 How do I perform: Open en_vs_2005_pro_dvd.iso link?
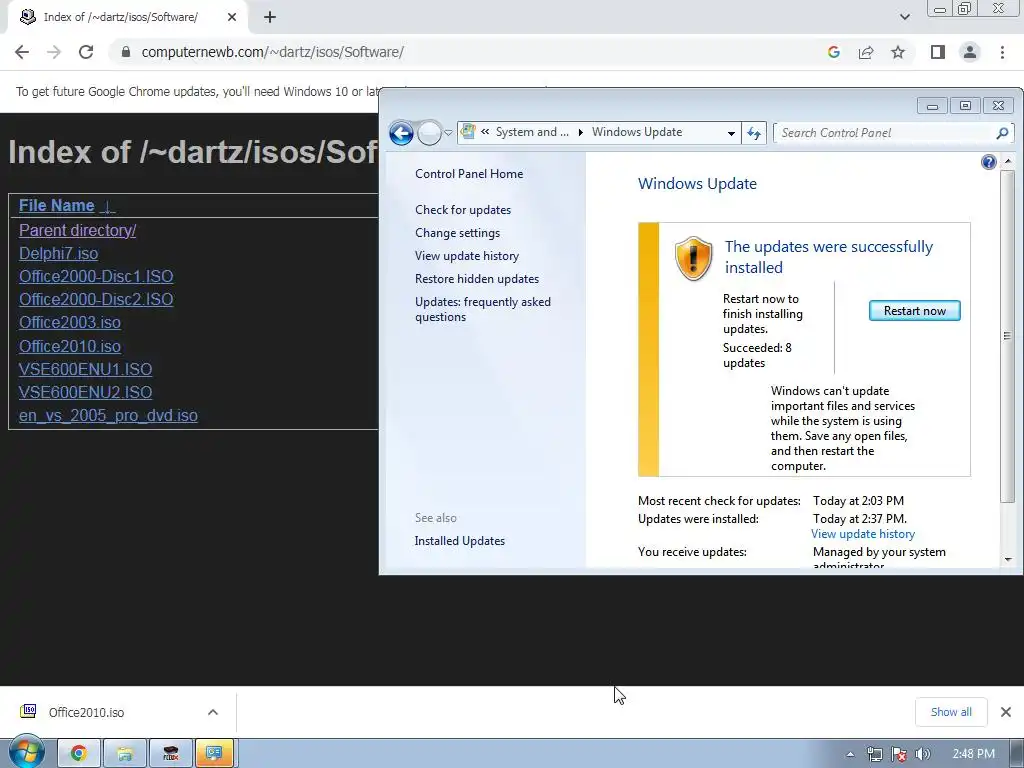pos(108,415)
